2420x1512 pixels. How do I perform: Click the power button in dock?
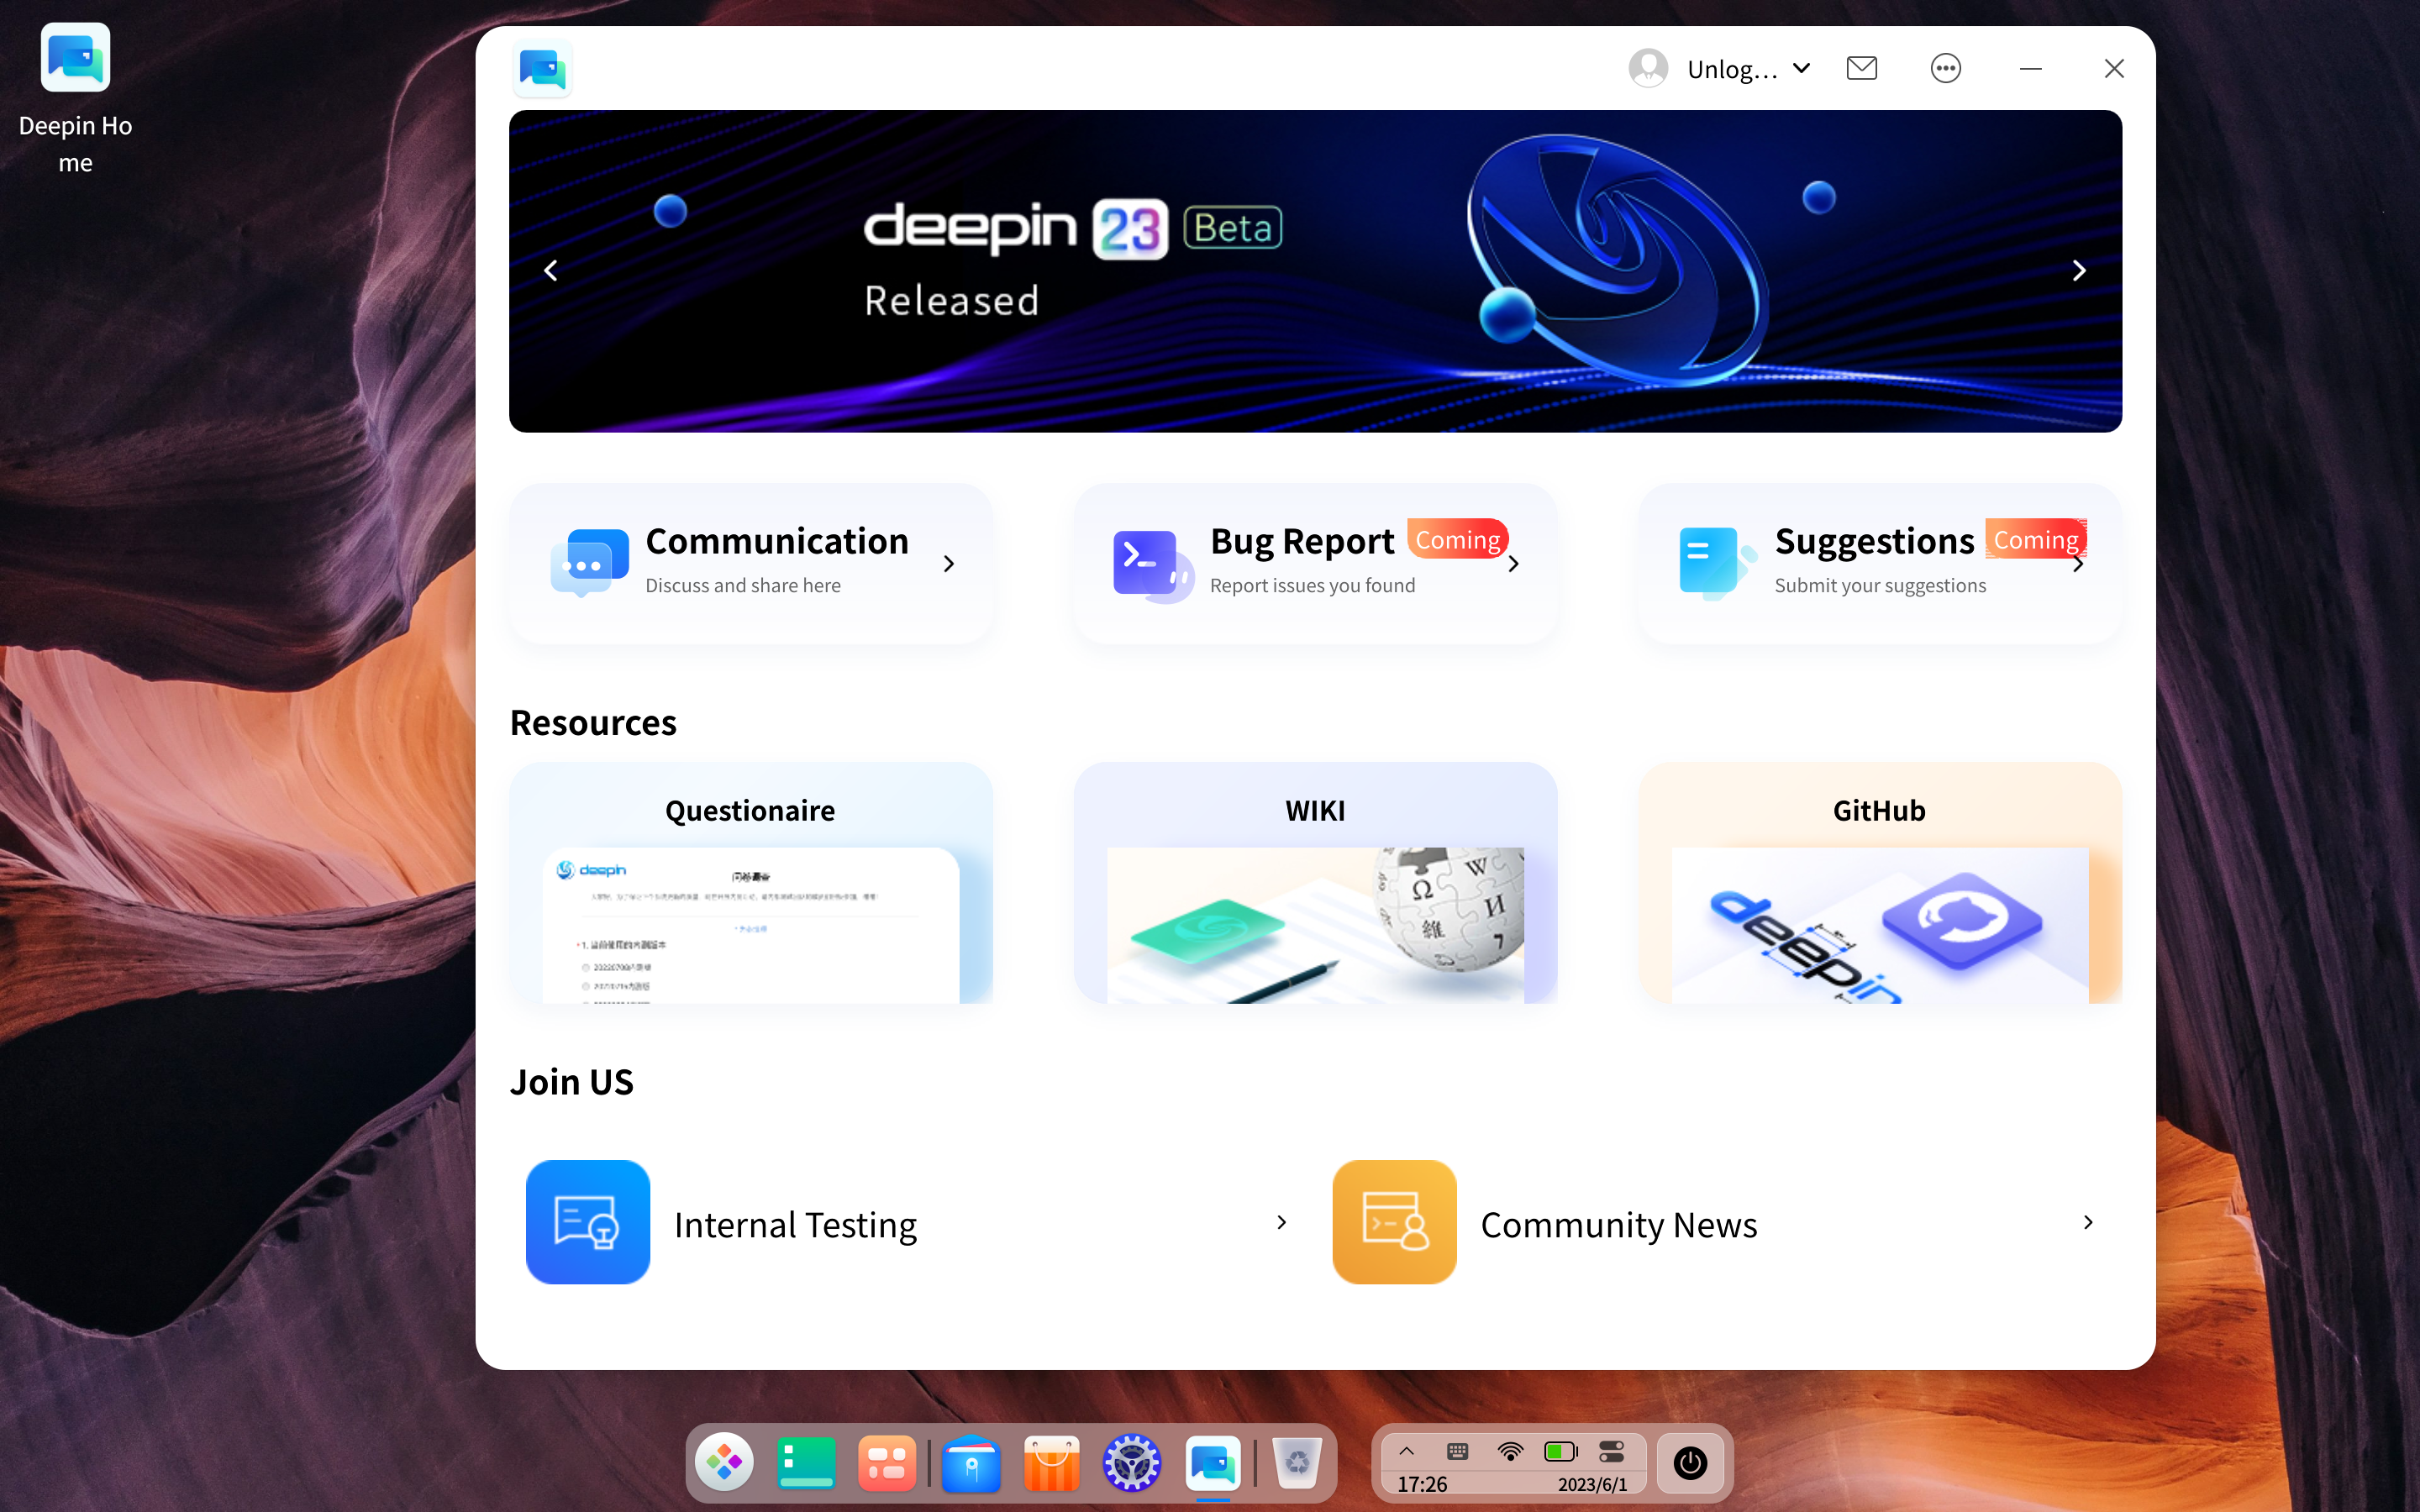click(1690, 1463)
